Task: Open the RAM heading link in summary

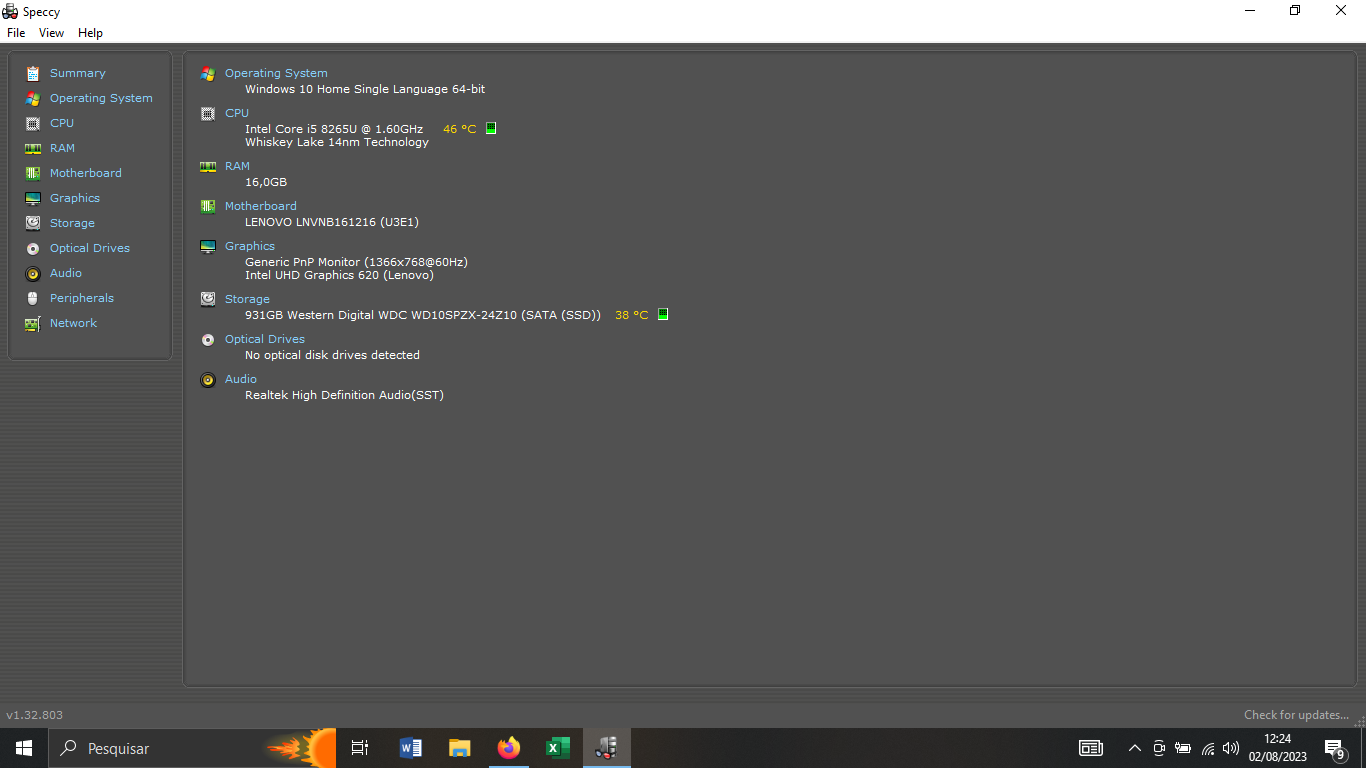Action: pos(238,166)
